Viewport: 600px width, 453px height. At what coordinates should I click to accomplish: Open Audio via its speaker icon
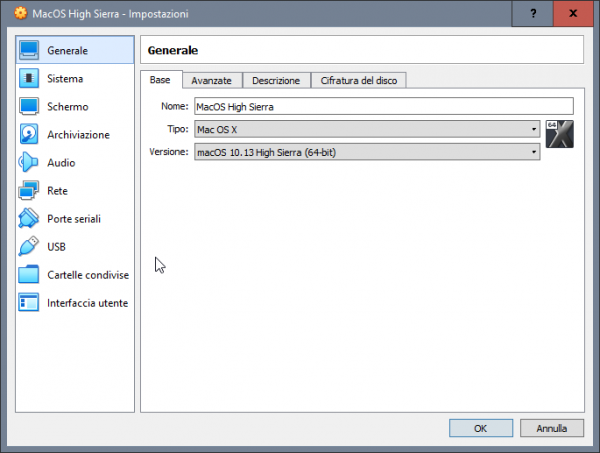[29, 162]
